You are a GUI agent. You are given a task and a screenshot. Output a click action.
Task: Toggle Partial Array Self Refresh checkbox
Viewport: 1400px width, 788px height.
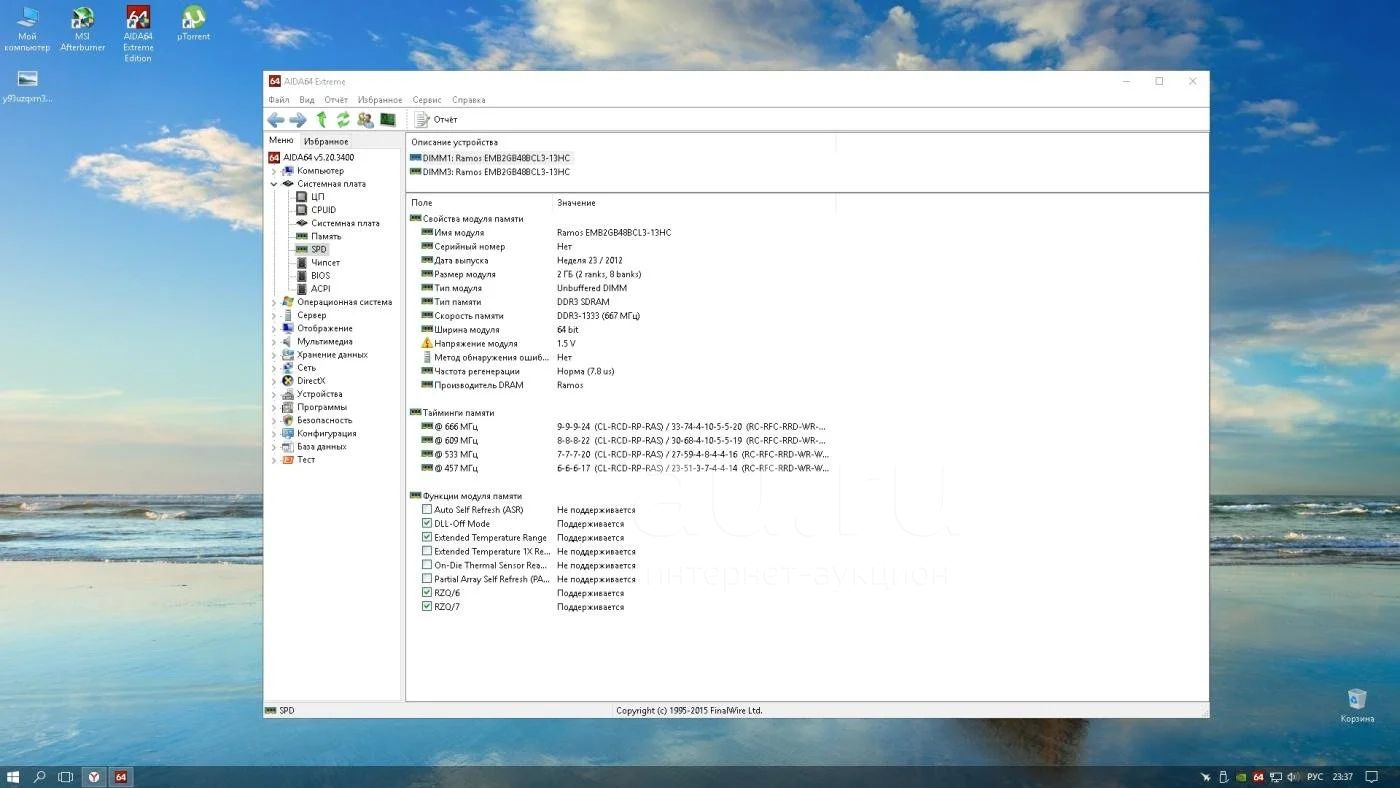(x=427, y=579)
